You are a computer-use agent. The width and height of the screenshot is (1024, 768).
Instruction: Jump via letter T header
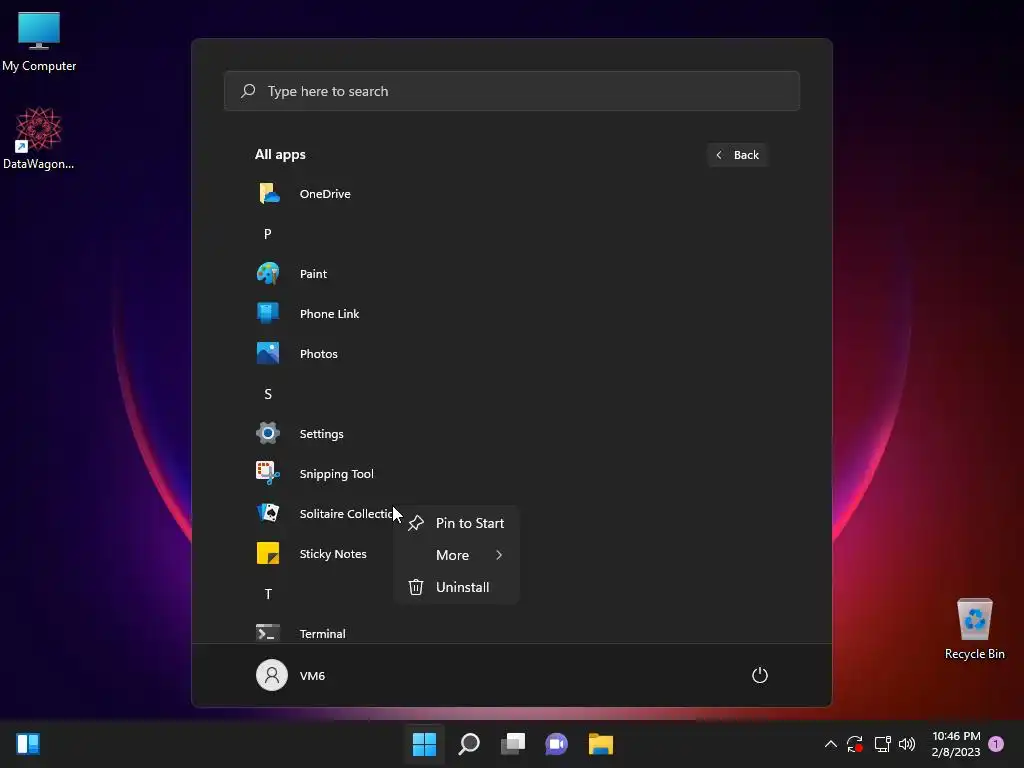tap(268, 594)
